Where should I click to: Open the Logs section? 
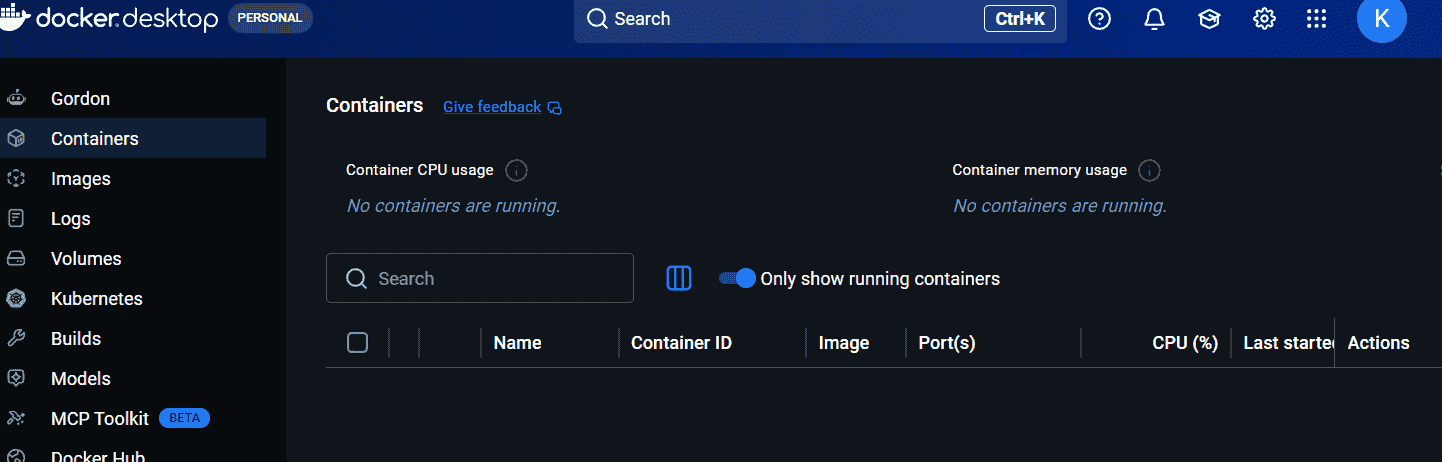pos(133,218)
